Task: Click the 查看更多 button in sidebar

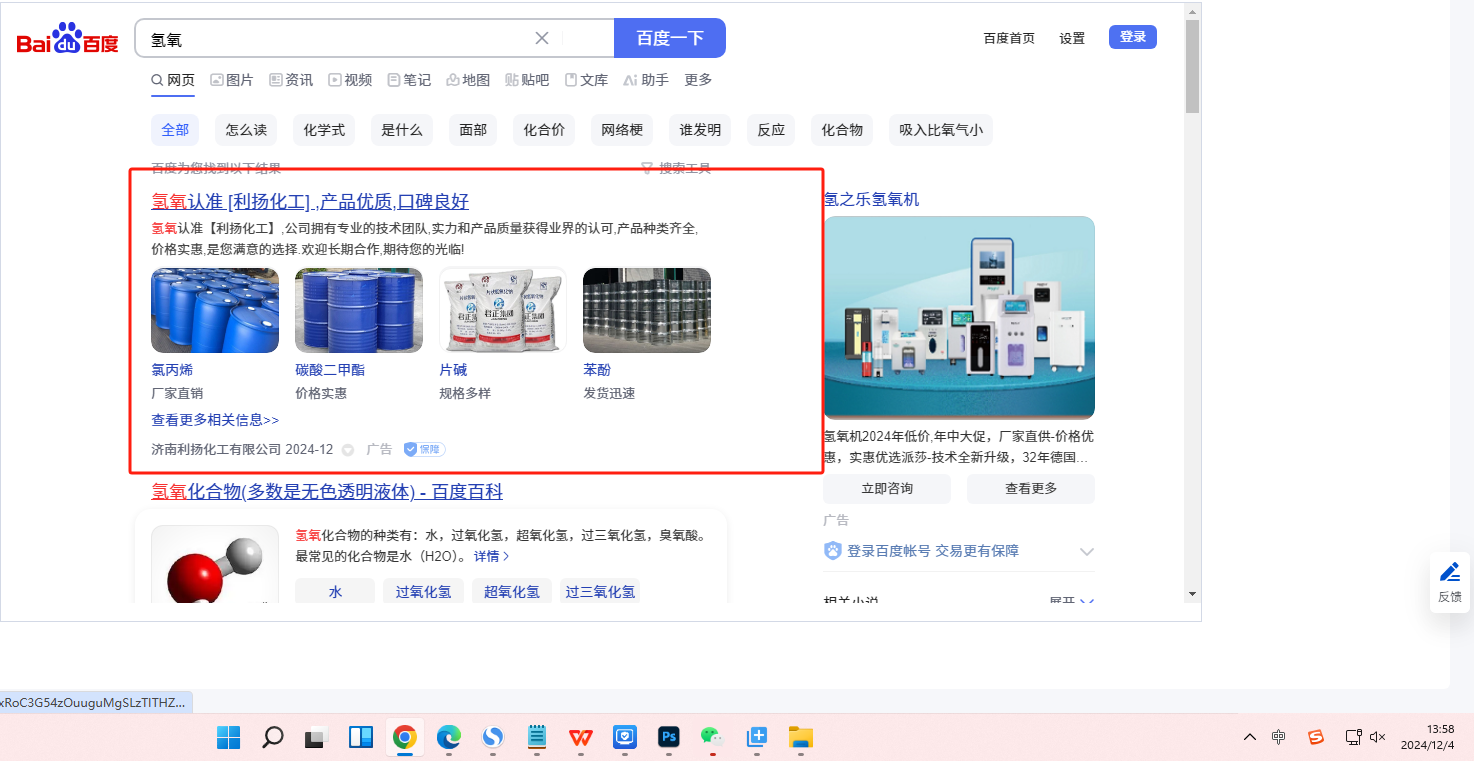Action: point(1031,489)
